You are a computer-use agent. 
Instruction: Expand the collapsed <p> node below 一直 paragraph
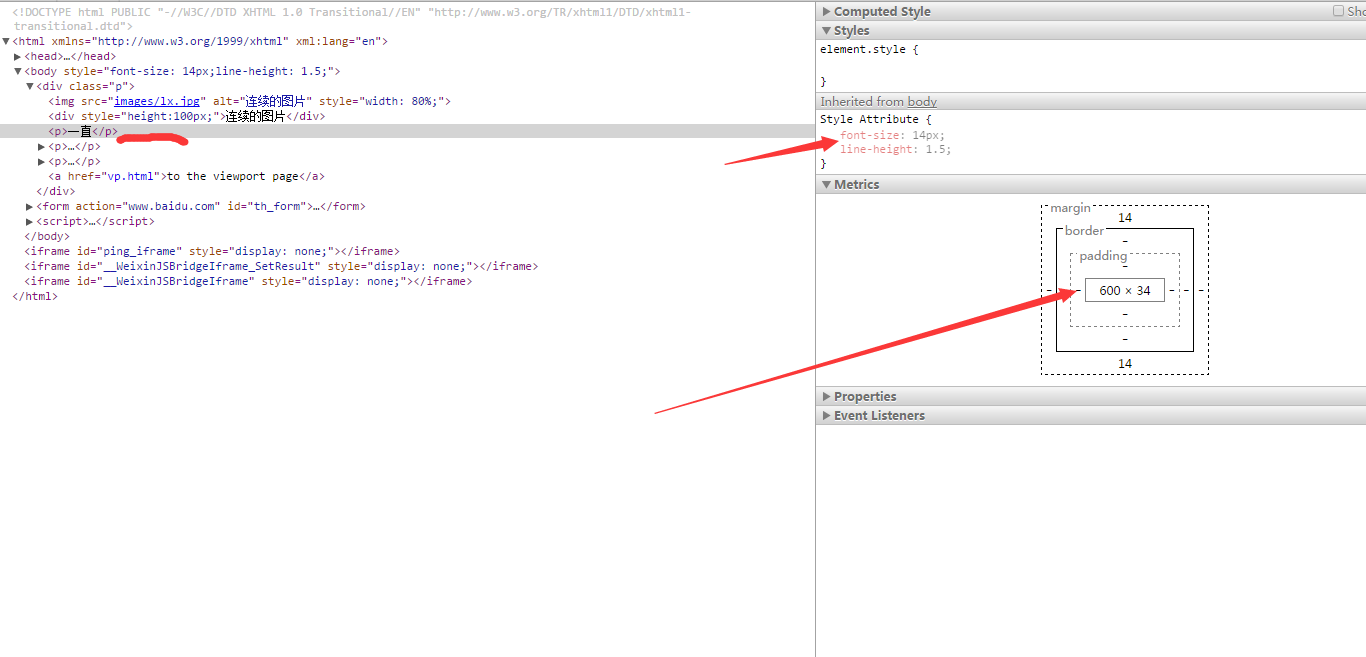coord(42,147)
